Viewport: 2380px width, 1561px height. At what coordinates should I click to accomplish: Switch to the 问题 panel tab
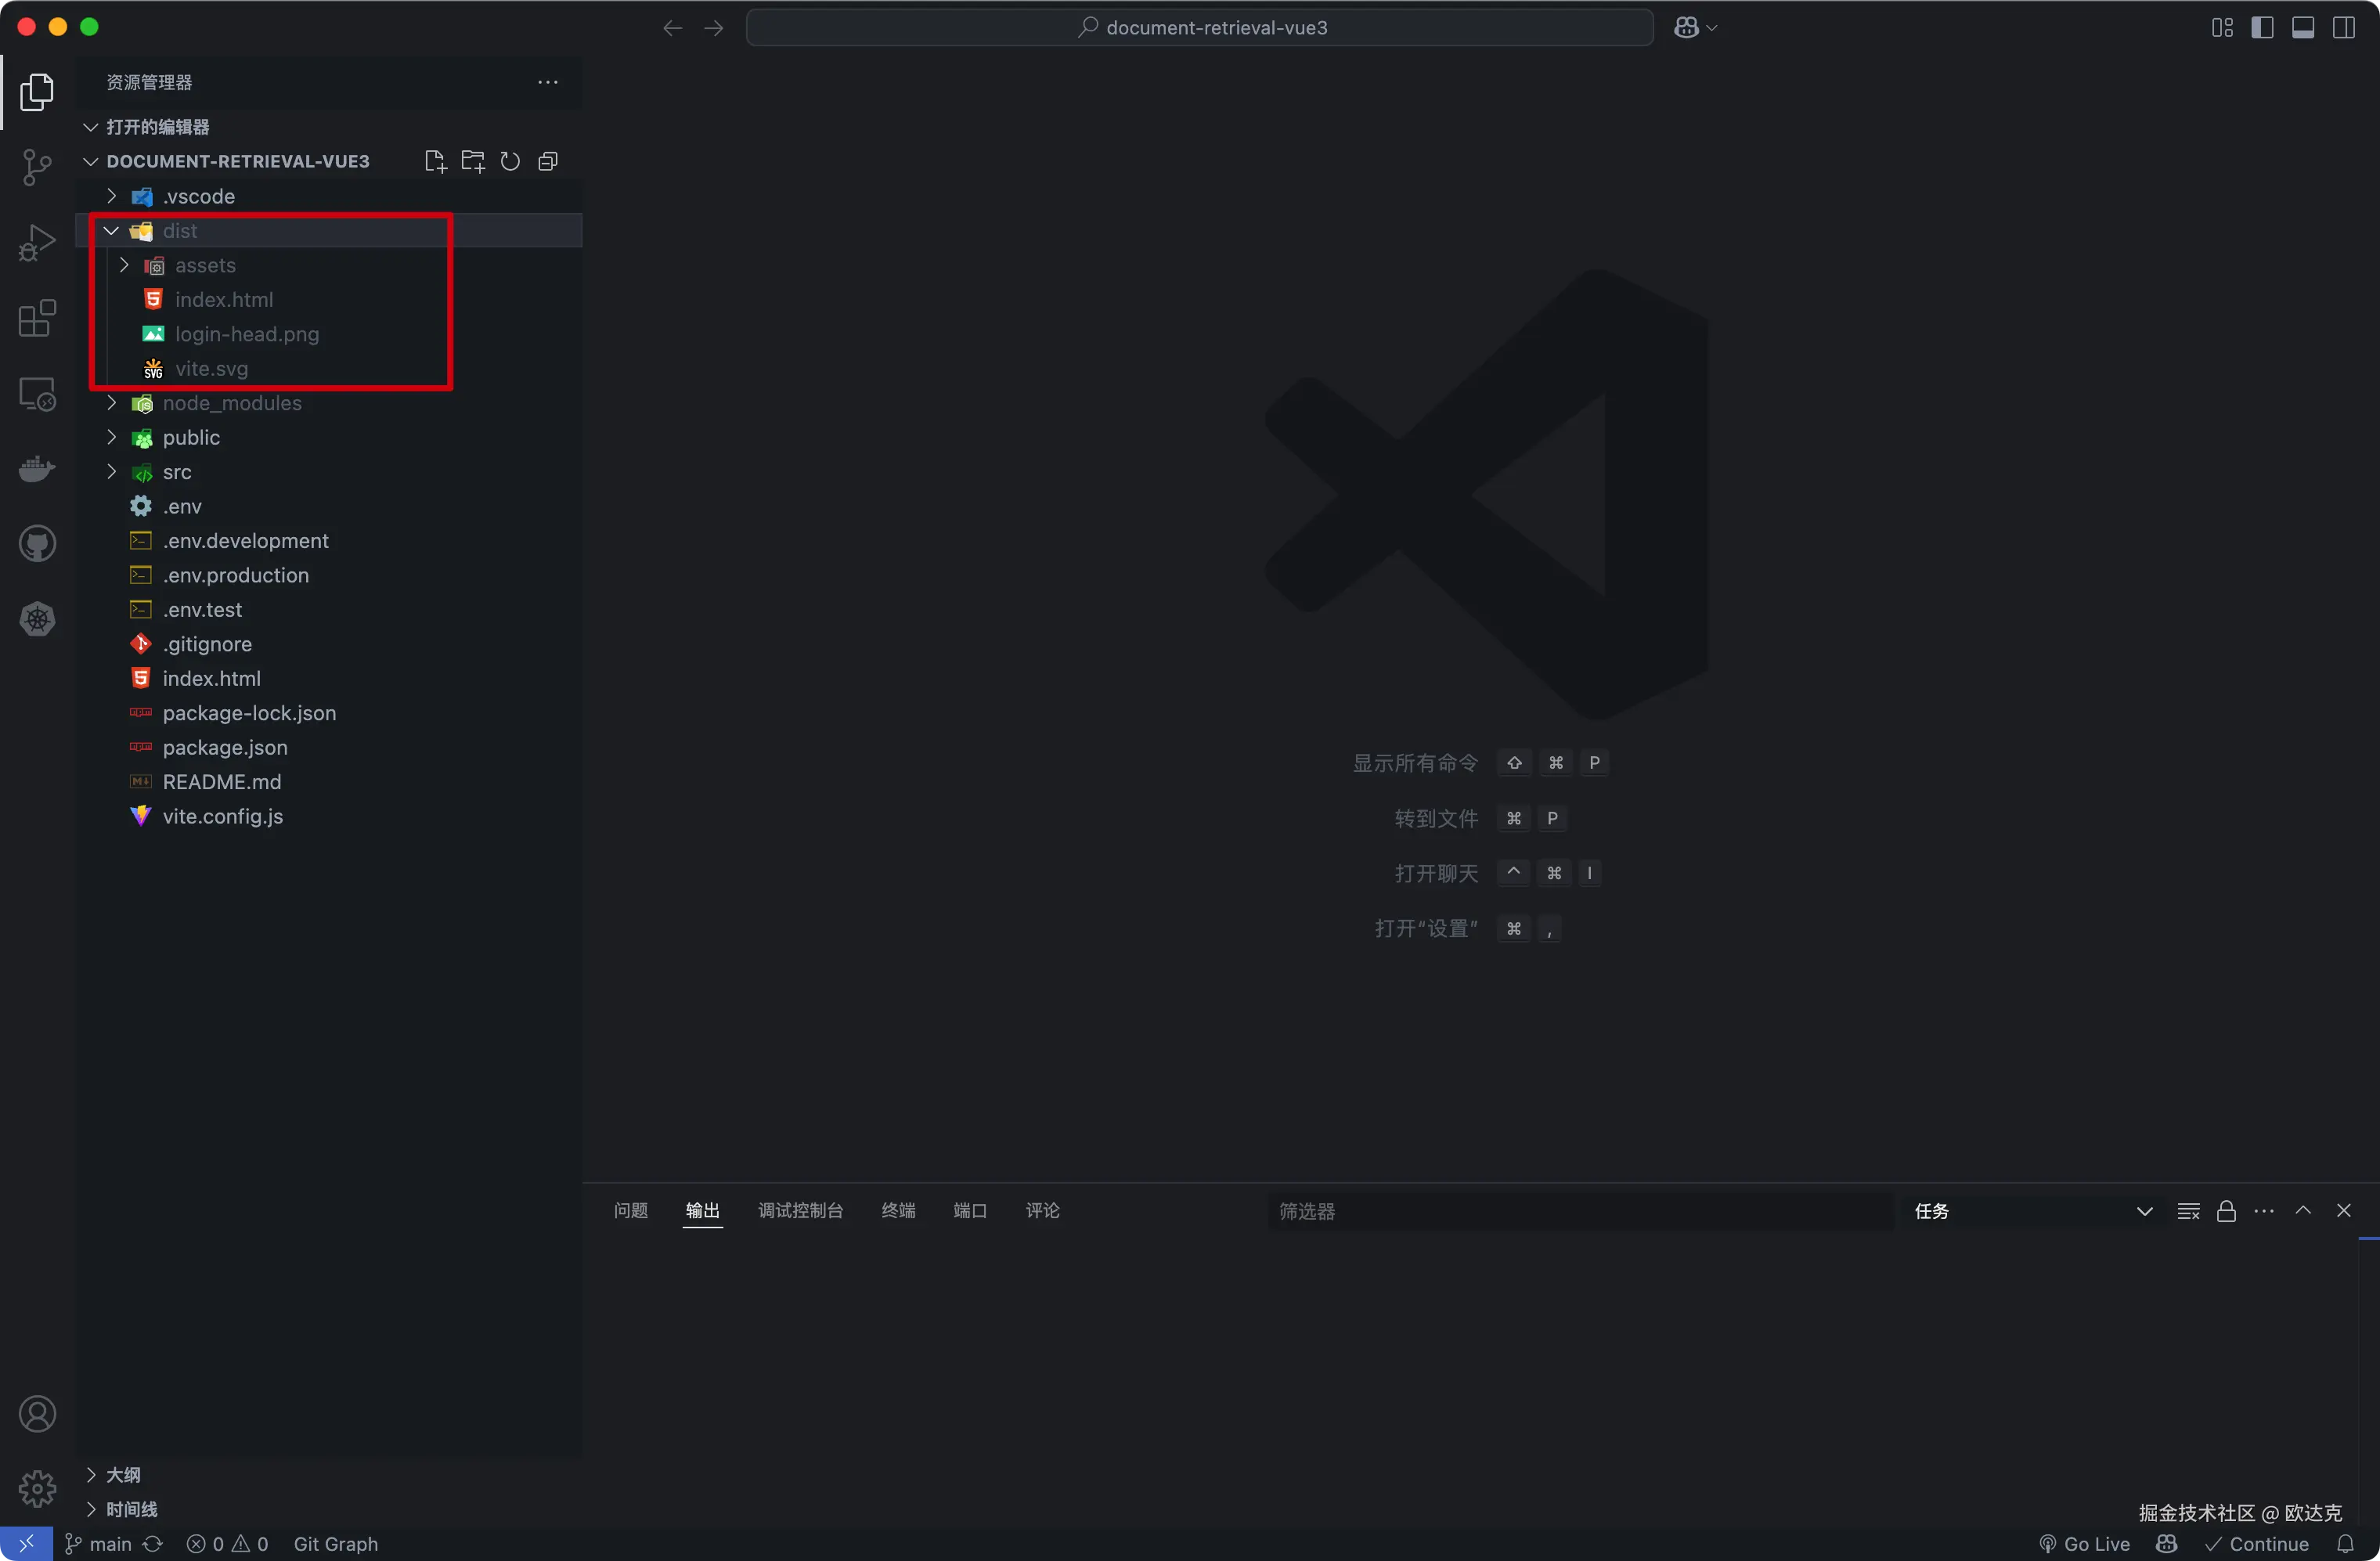(x=631, y=1211)
